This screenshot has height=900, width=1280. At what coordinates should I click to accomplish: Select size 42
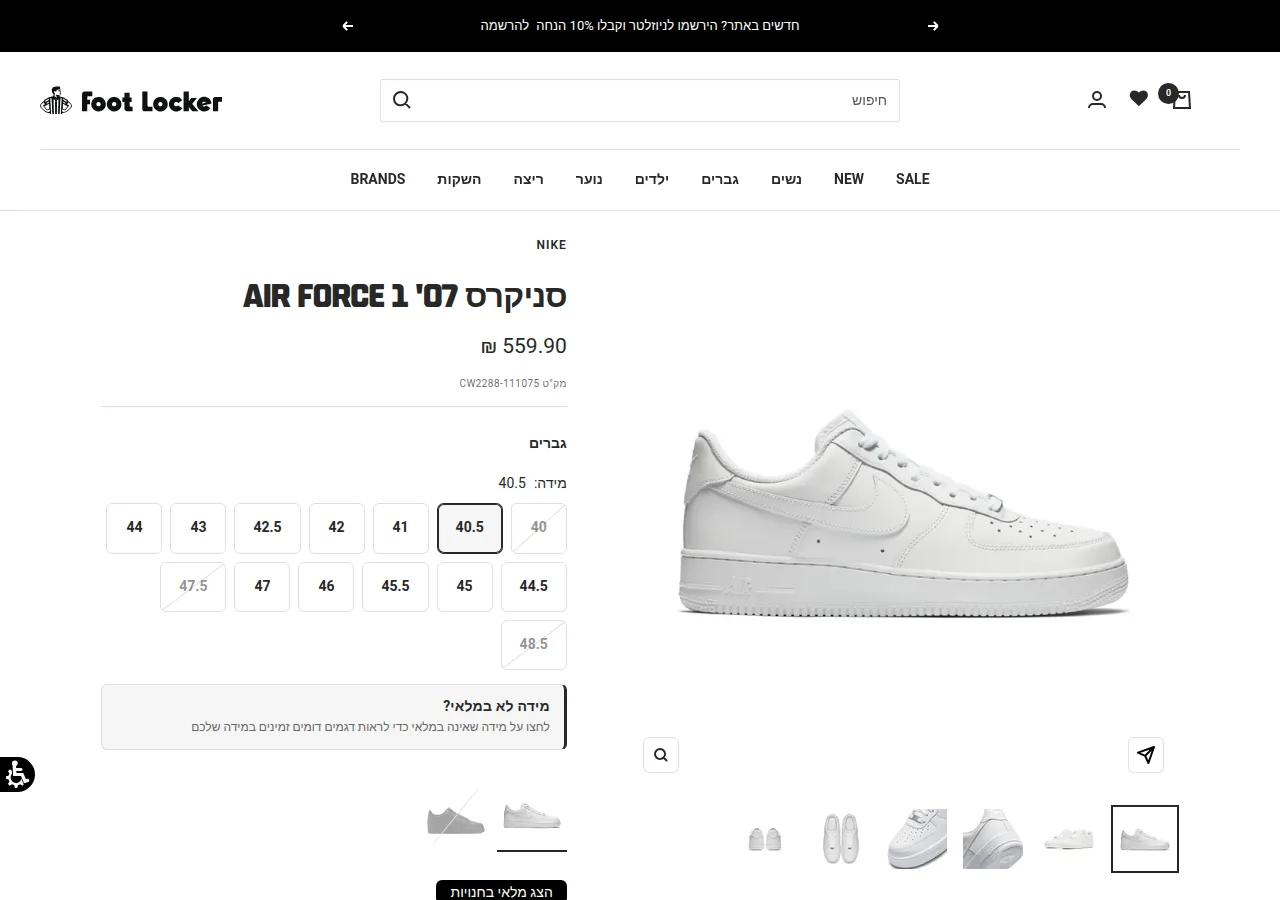337,528
